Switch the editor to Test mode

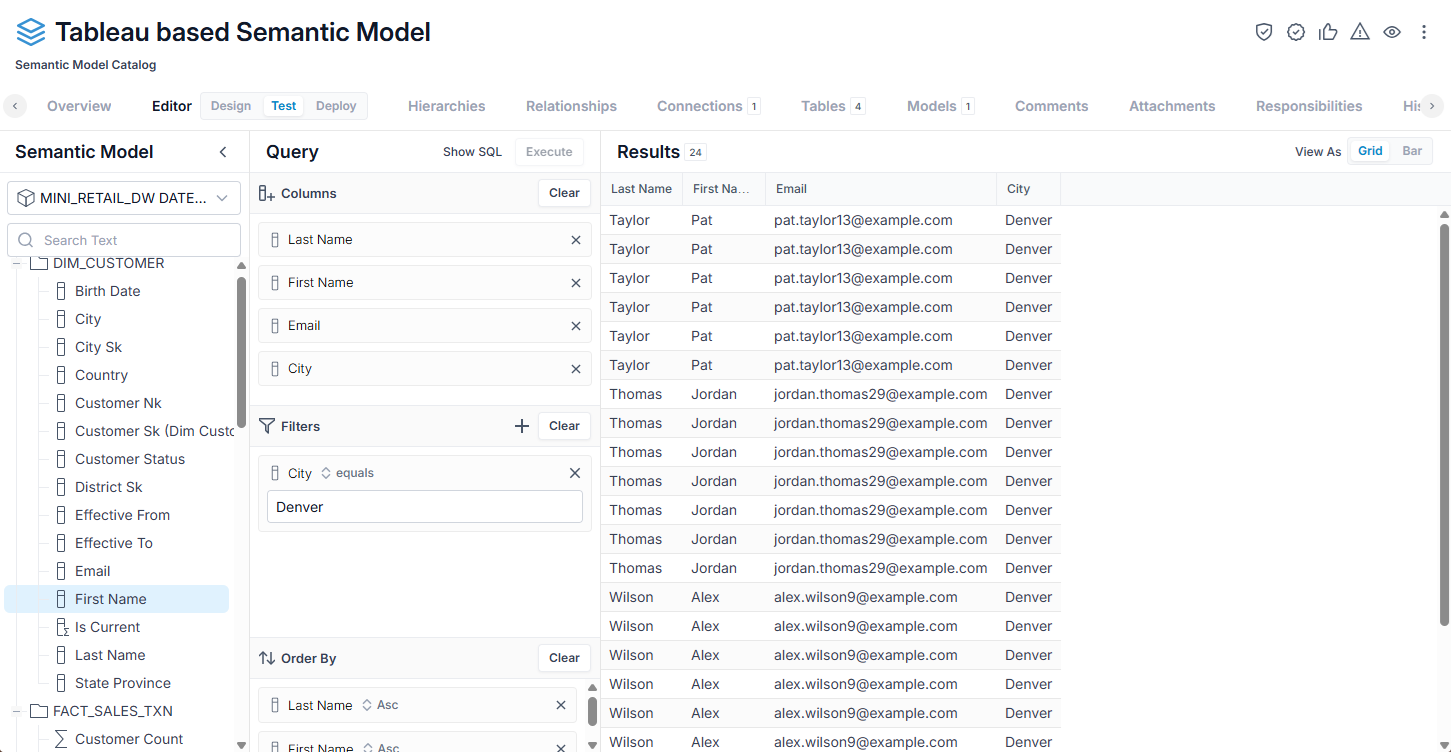click(x=284, y=106)
